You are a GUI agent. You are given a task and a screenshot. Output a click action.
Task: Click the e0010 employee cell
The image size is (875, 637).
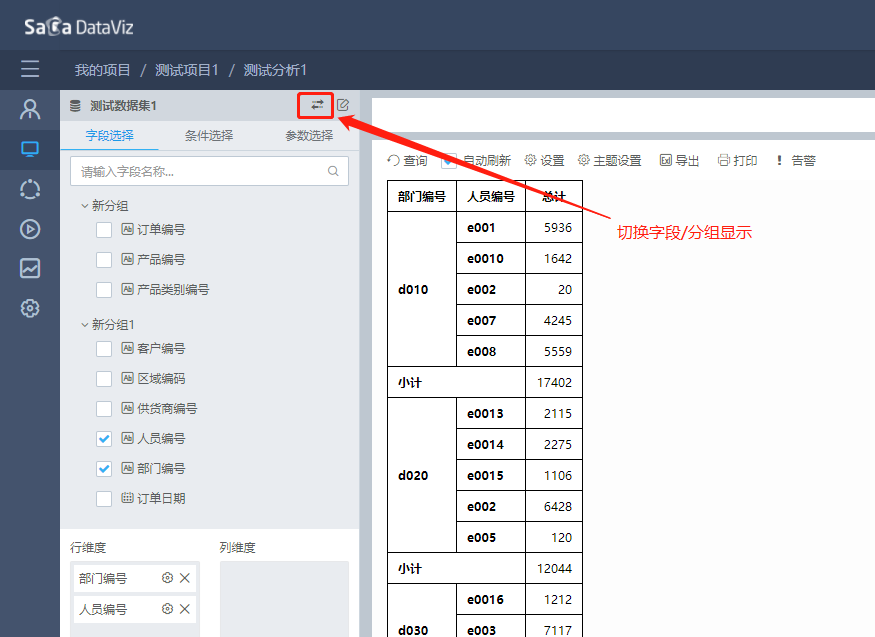click(491, 258)
